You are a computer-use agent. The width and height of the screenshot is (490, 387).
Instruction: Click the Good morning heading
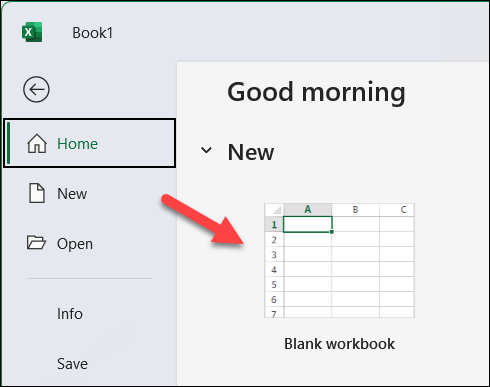316,92
